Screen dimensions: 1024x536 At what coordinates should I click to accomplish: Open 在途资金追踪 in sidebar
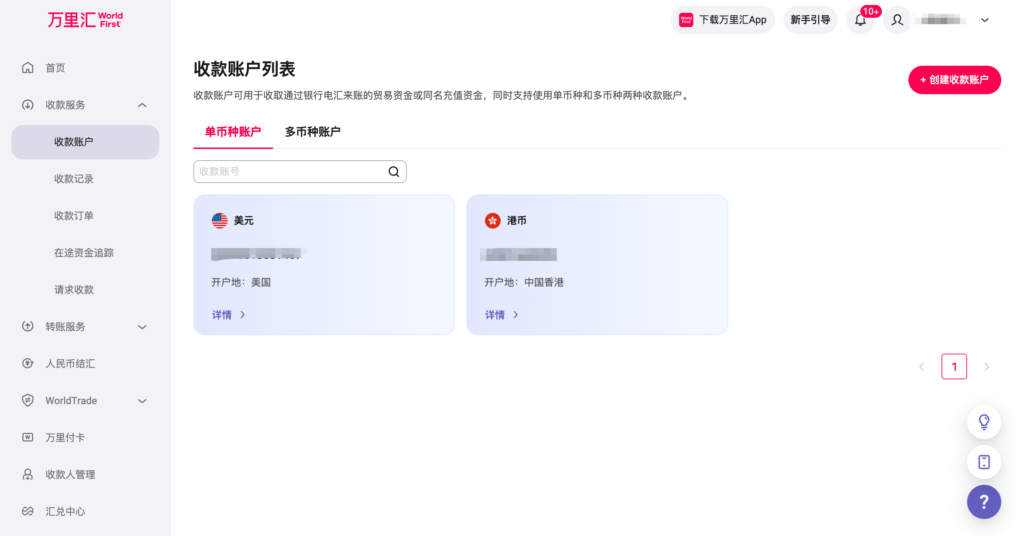pyautogui.click(x=84, y=253)
